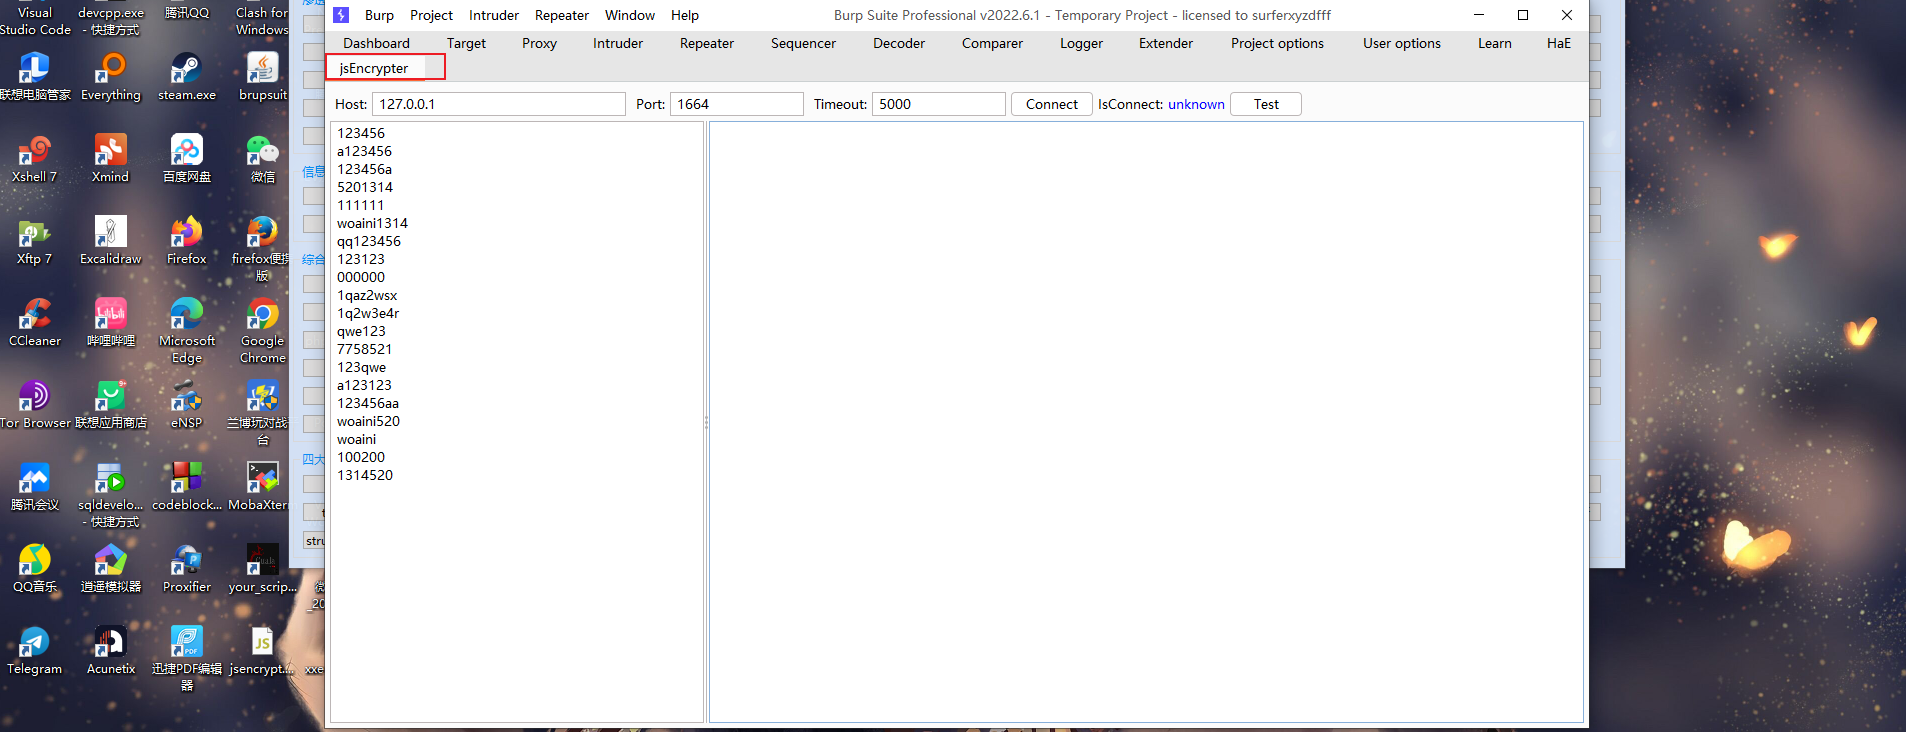Open the Help menu
The height and width of the screenshot is (732, 1906).
click(685, 15)
